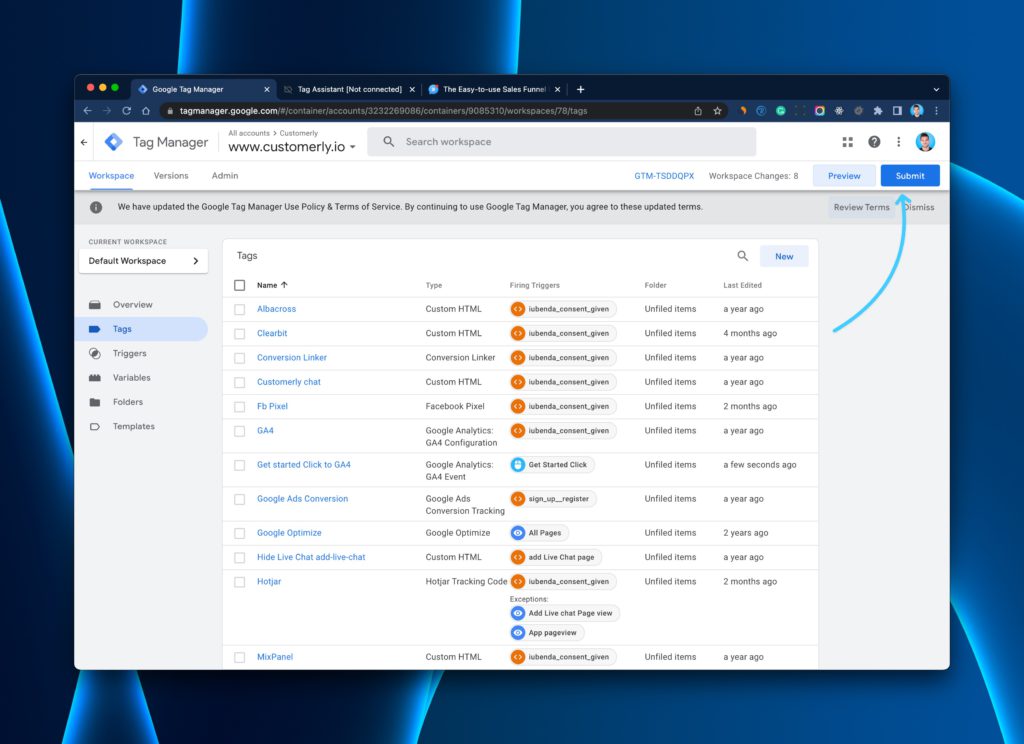Sort by the Name column arrow
This screenshot has width=1024, height=744.
click(x=284, y=285)
